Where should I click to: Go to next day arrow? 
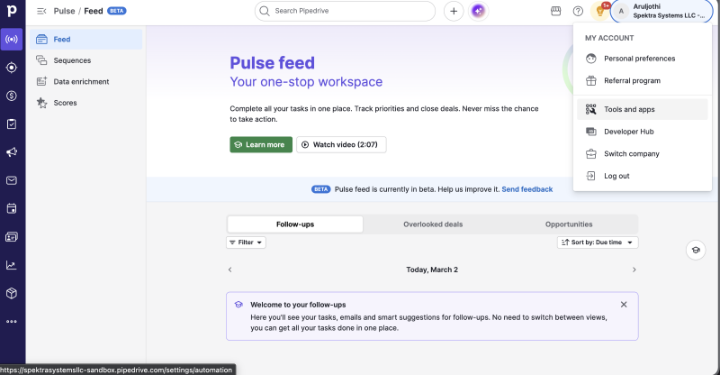[x=634, y=270]
